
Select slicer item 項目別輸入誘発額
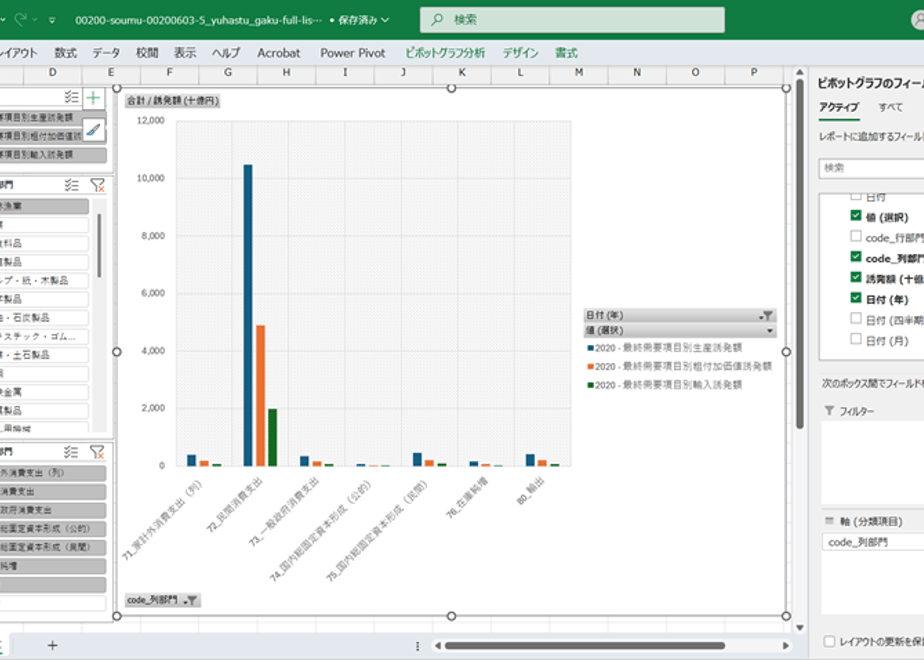tap(53, 155)
